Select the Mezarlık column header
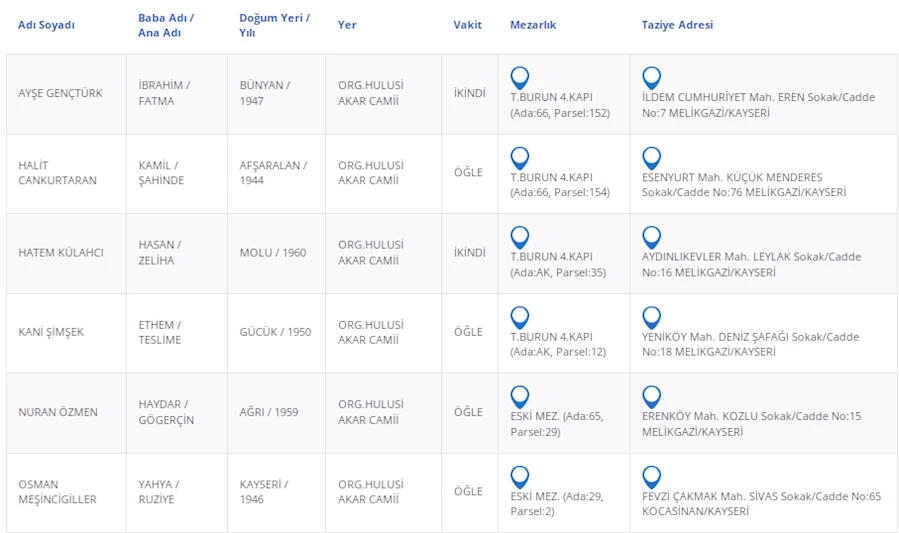This screenshot has width=899, height=533. point(533,25)
